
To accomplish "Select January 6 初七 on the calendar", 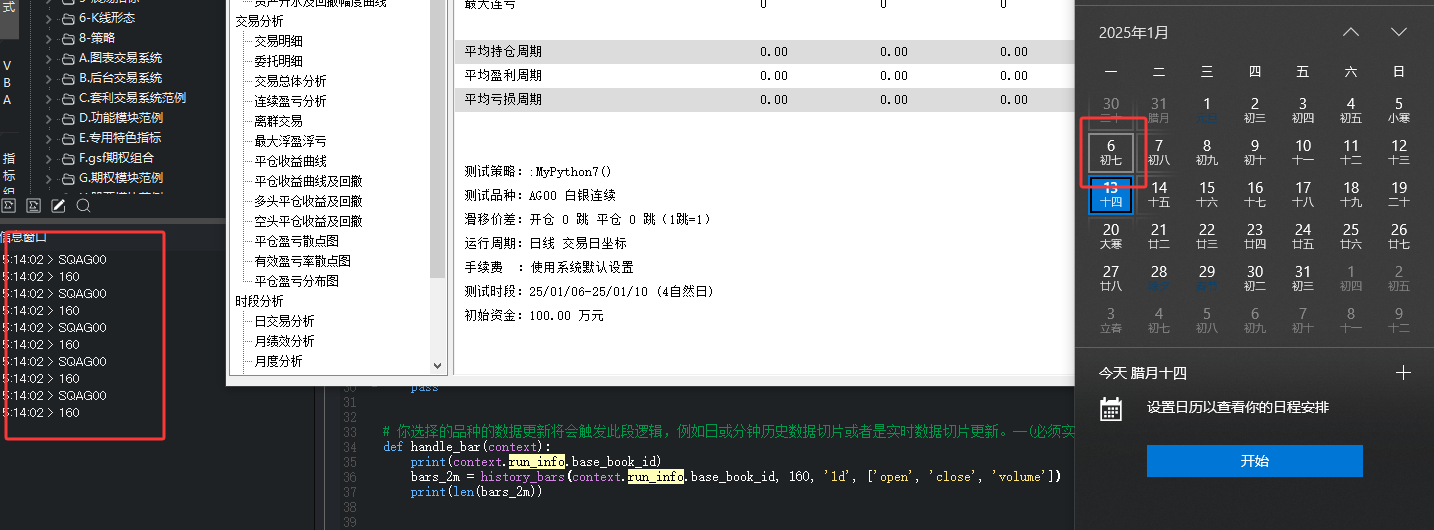I will click(x=1111, y=152).
